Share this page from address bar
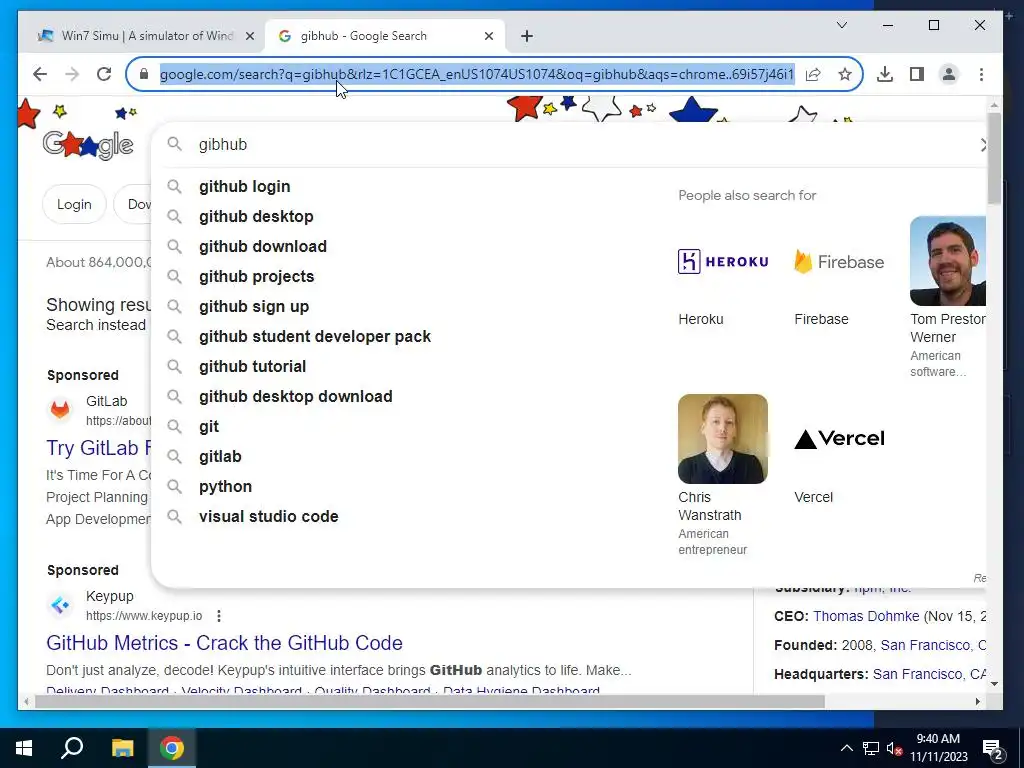Image resolution: width=1024 pixels, height=768 pixels. pyautogui.click(x=813, y=74)
